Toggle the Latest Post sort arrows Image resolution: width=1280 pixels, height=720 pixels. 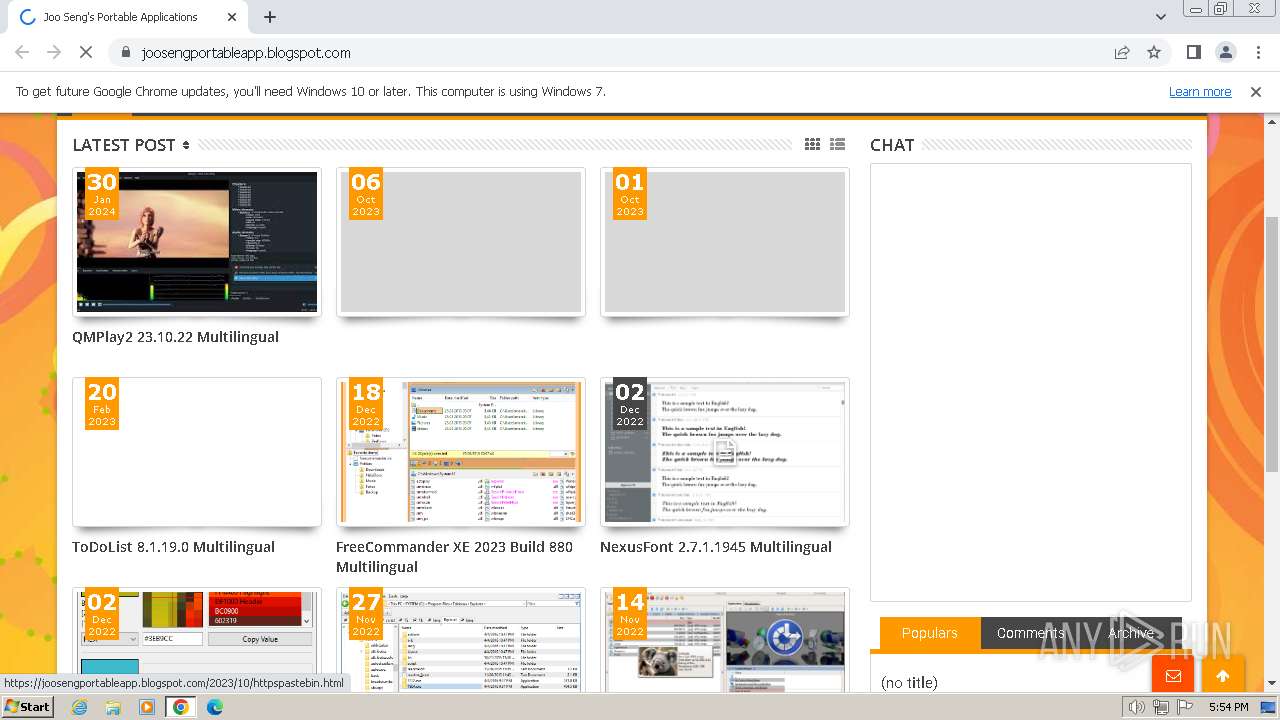(x=186, y=145)
